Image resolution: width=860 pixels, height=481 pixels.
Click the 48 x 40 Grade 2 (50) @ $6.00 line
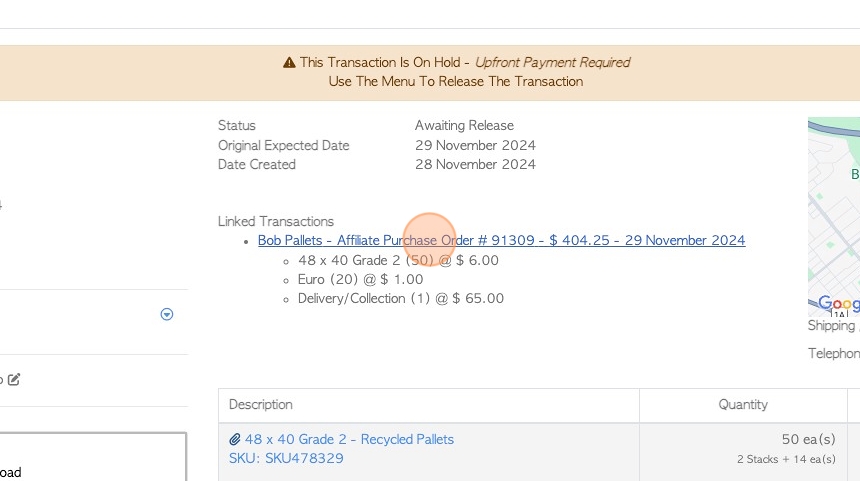click(x=398, y=260)
